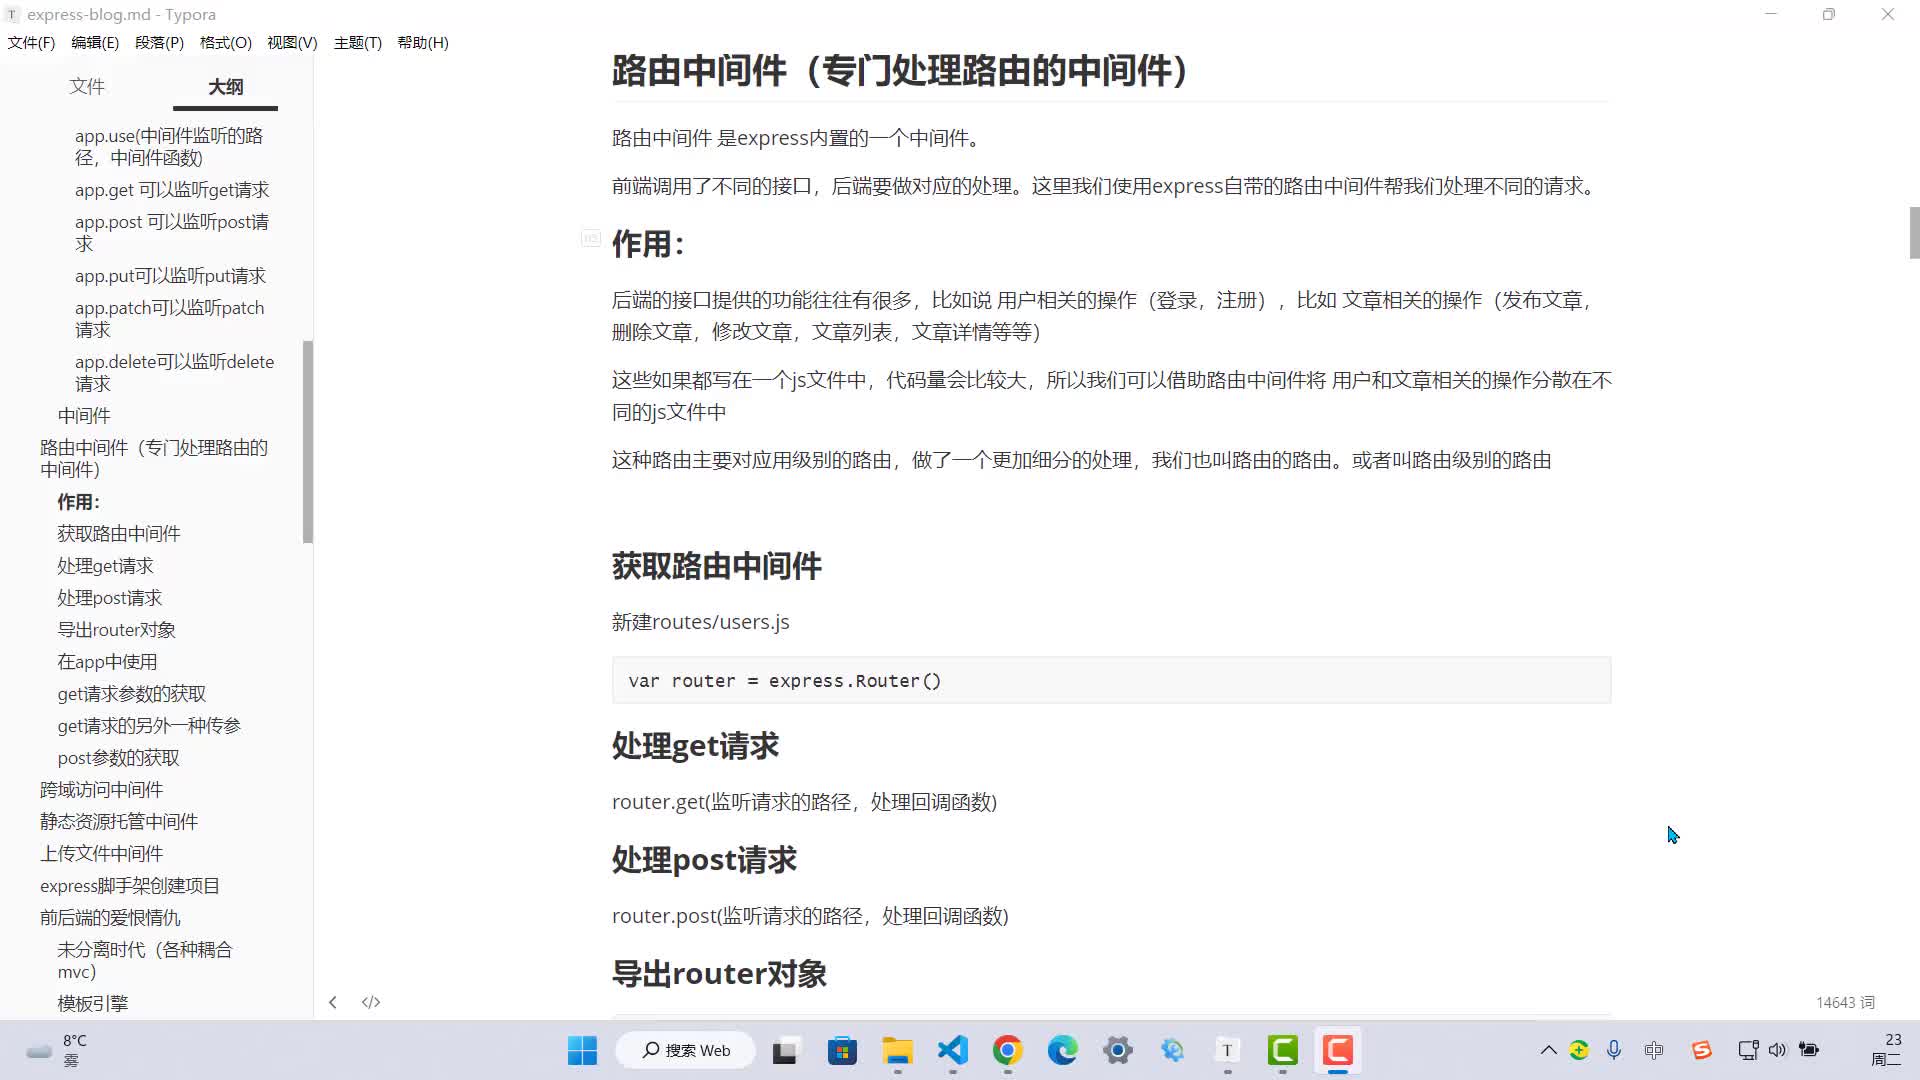Open the weather widget showing 8°C
1920x1080 pixels.
(x=57, y=1050)
